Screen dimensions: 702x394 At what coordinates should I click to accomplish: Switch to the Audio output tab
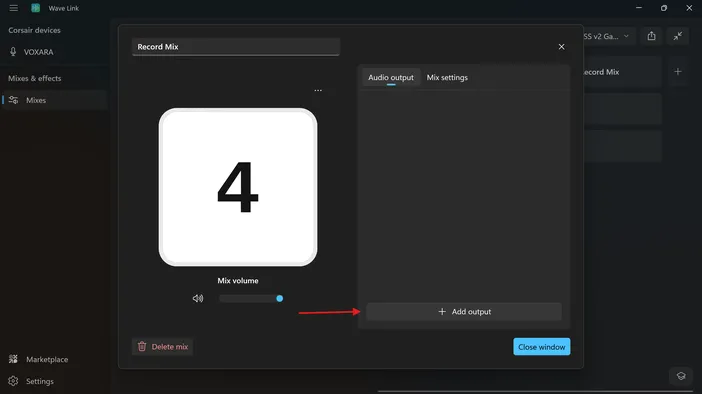(x=391, y=77)
